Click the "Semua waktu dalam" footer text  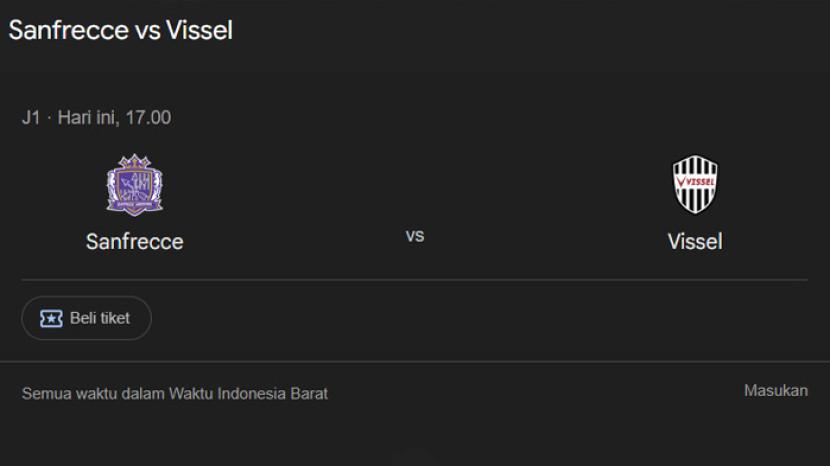click(93, 394)
